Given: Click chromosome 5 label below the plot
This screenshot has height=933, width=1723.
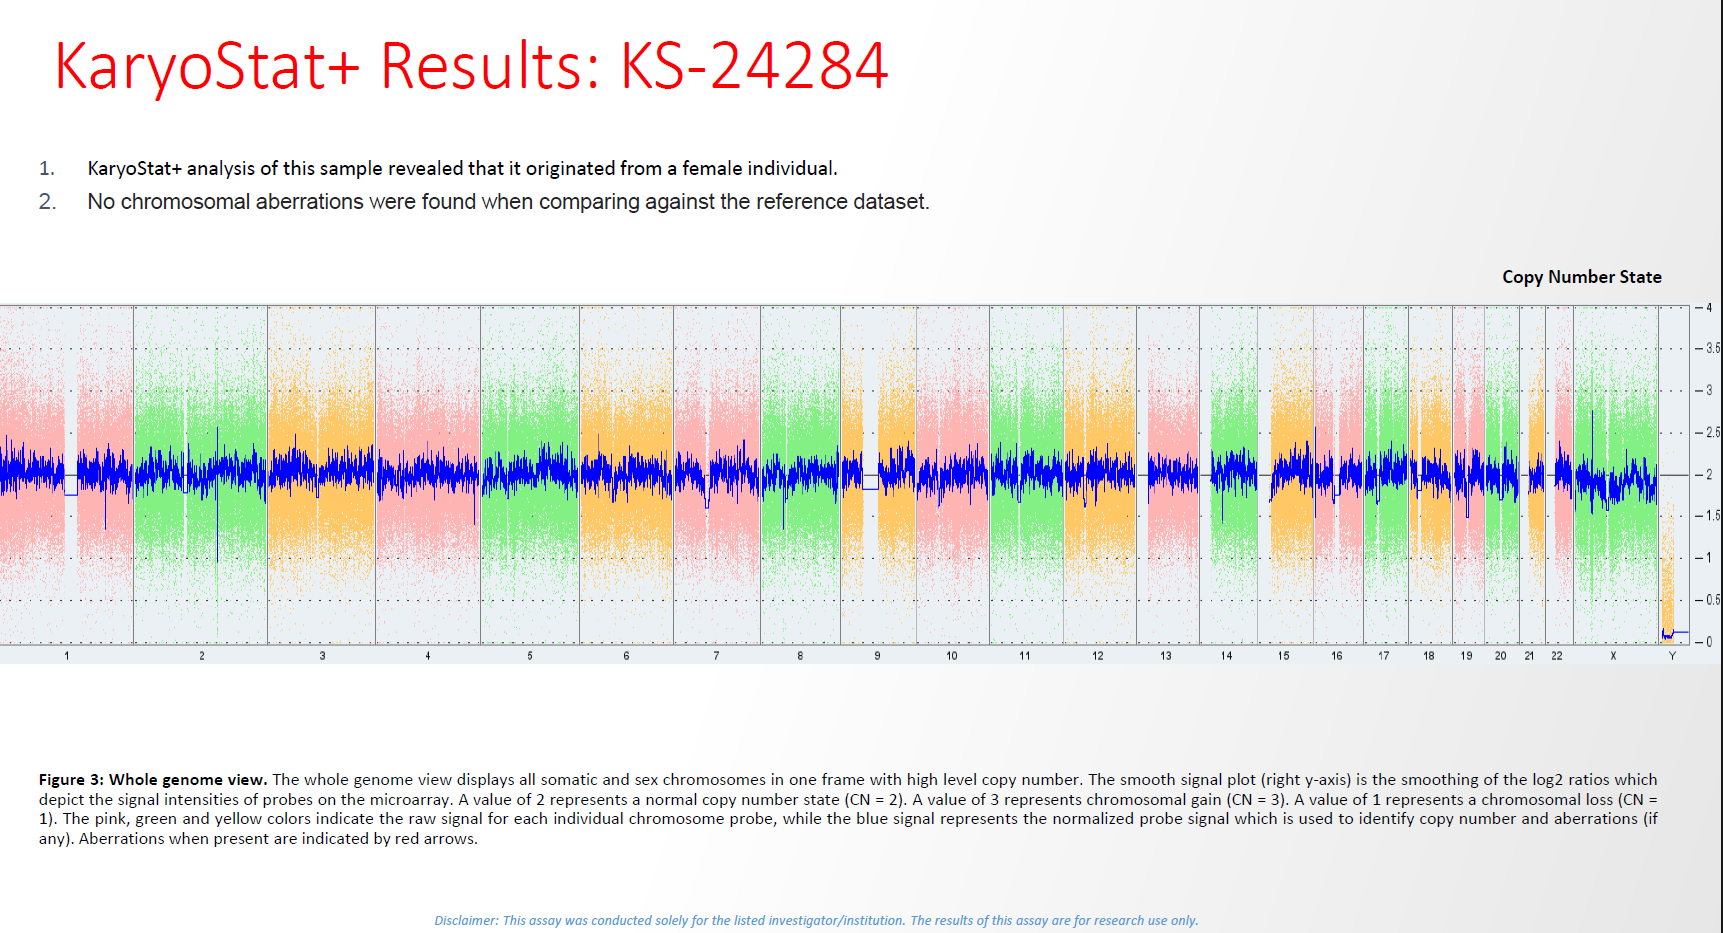Looking at the screenshot, I should coord(530,656).
